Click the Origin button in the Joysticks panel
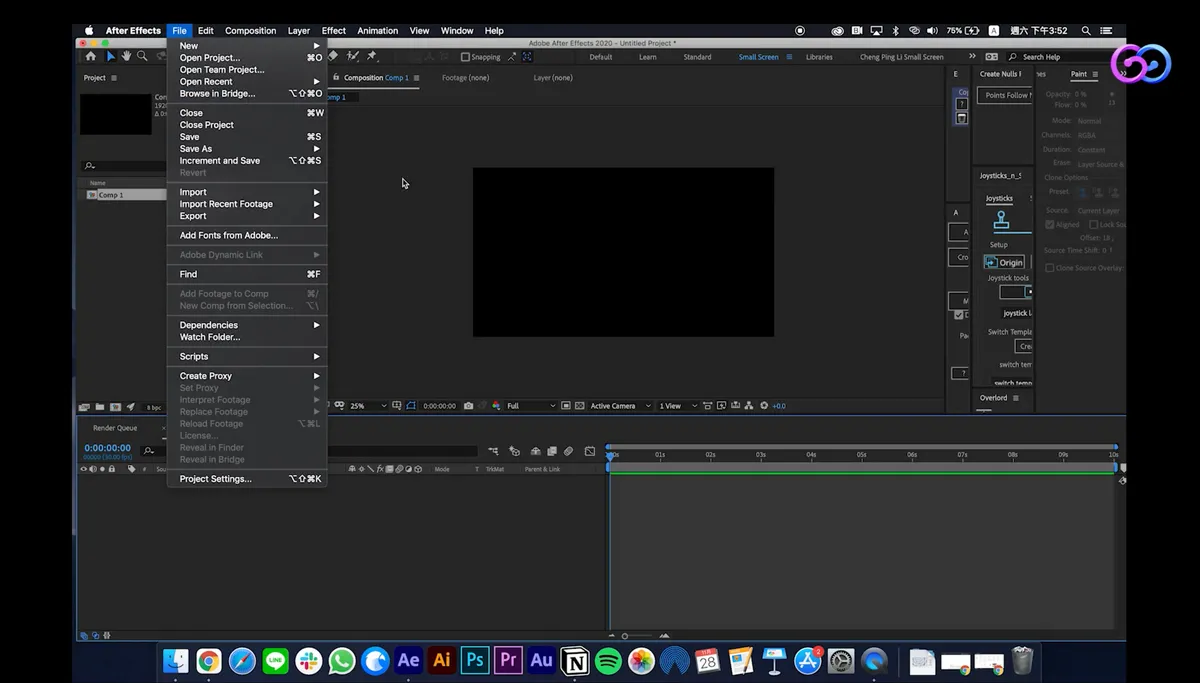This screenshot has height=683, width=1200. pos(1005,262)
